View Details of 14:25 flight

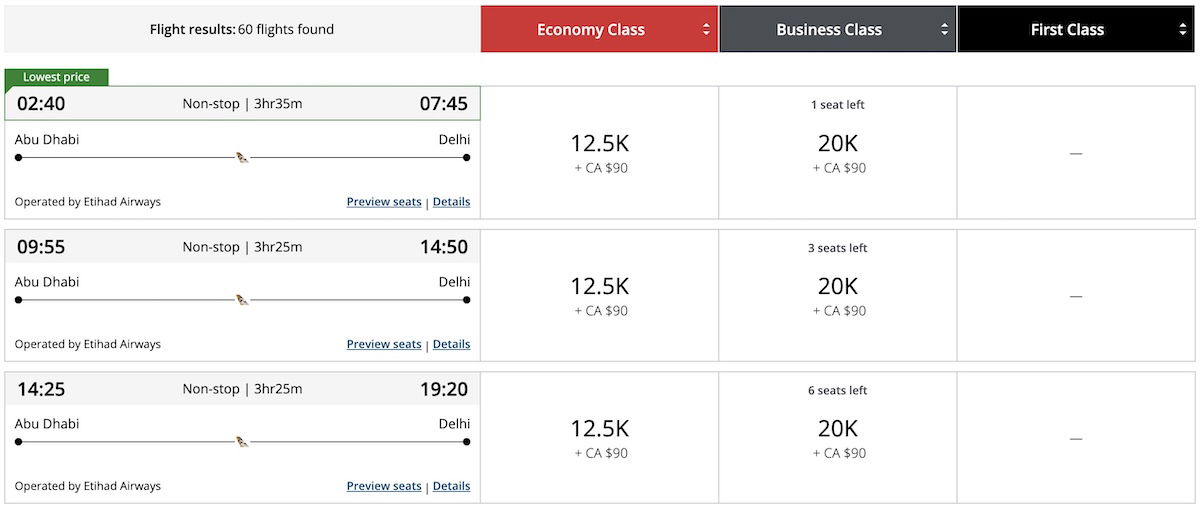tap(451, 486)
